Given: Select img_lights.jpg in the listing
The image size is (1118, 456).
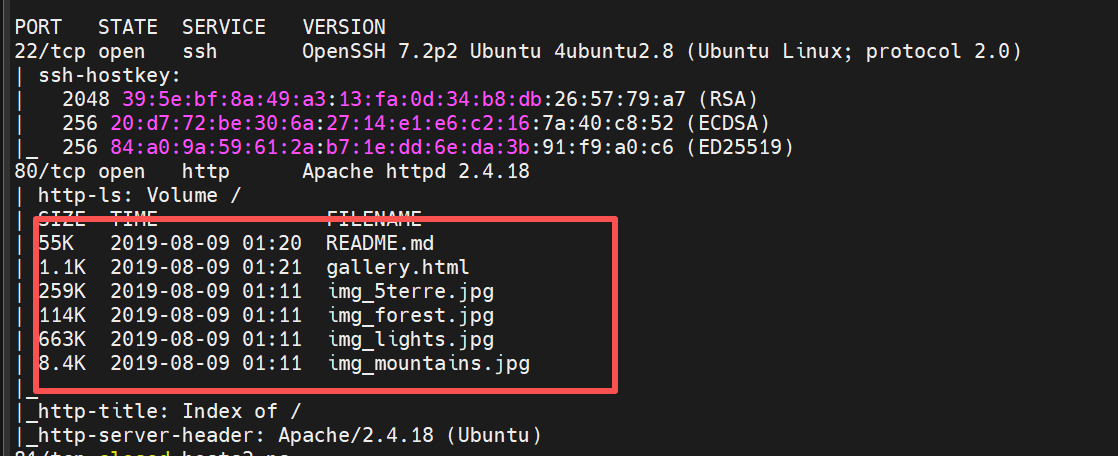Looking at the screenshot, I should 410,339.
